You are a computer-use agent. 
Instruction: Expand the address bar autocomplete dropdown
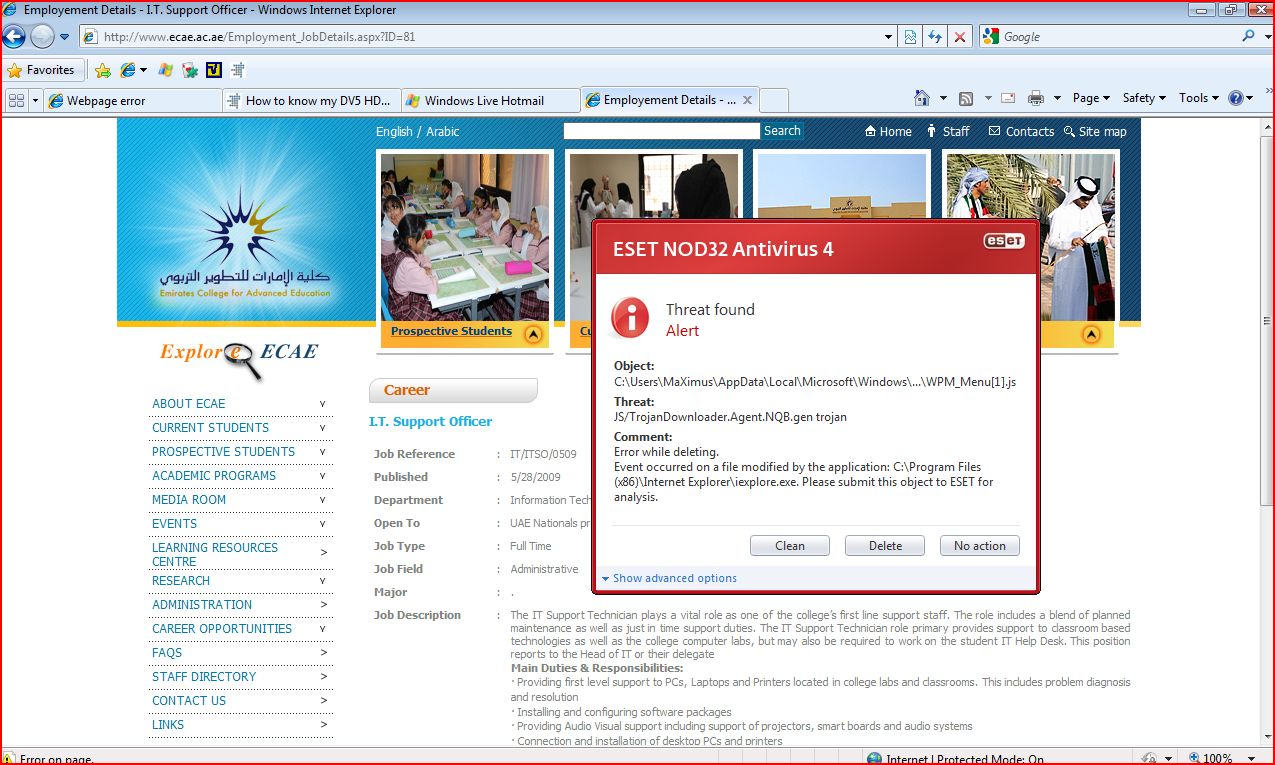889,37
